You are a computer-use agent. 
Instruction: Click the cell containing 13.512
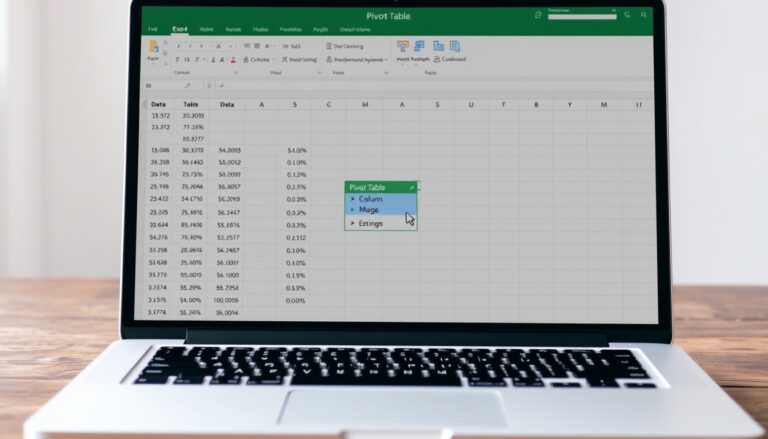pyautogui.click(x=161, y=116)
